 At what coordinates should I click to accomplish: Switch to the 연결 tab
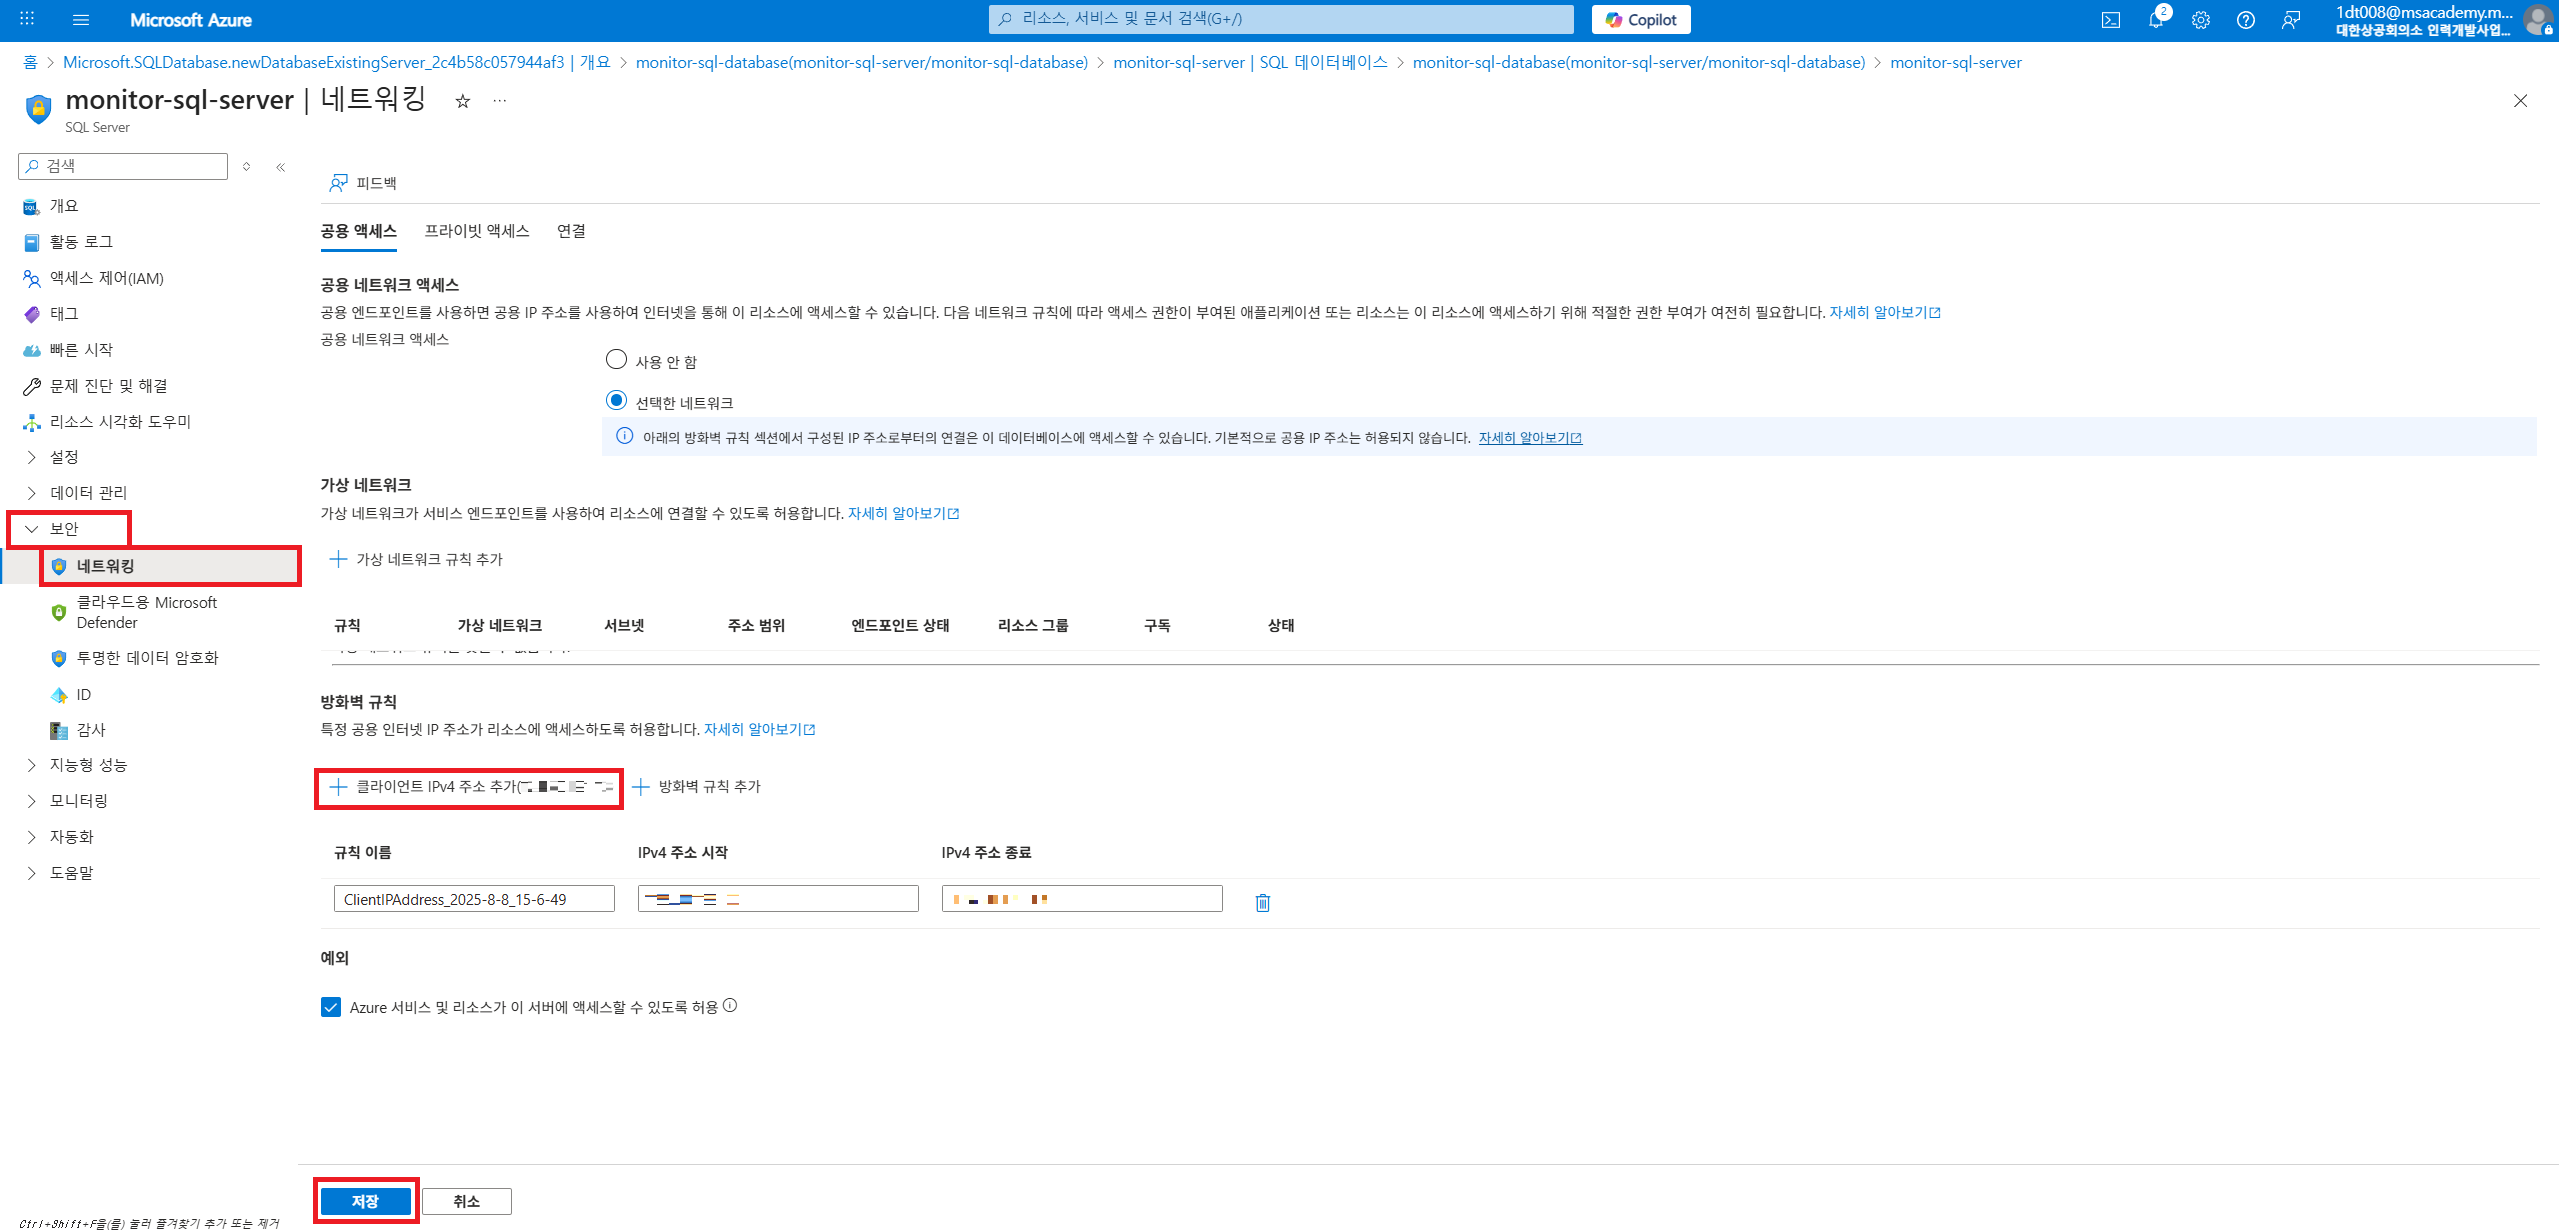pos(571,231)
